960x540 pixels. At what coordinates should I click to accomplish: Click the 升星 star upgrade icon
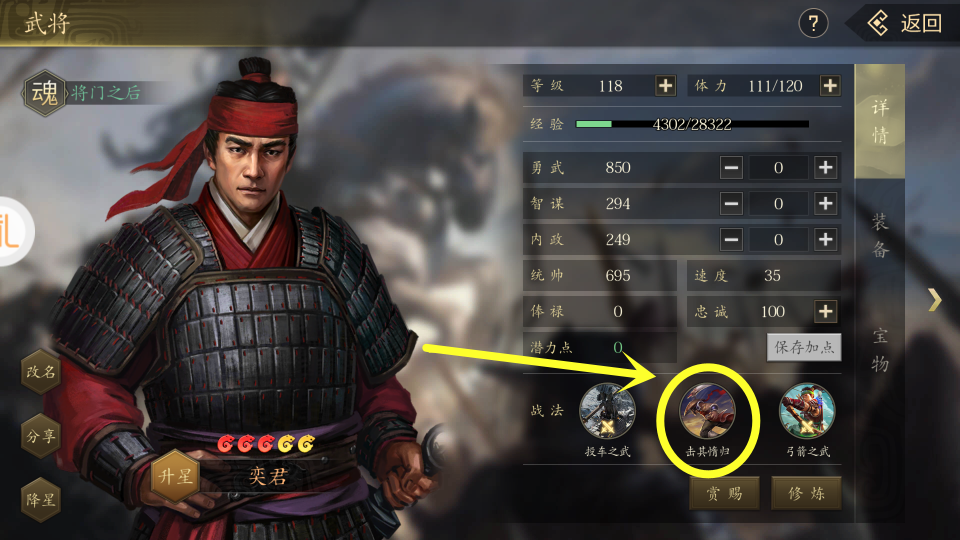point(175,476)
